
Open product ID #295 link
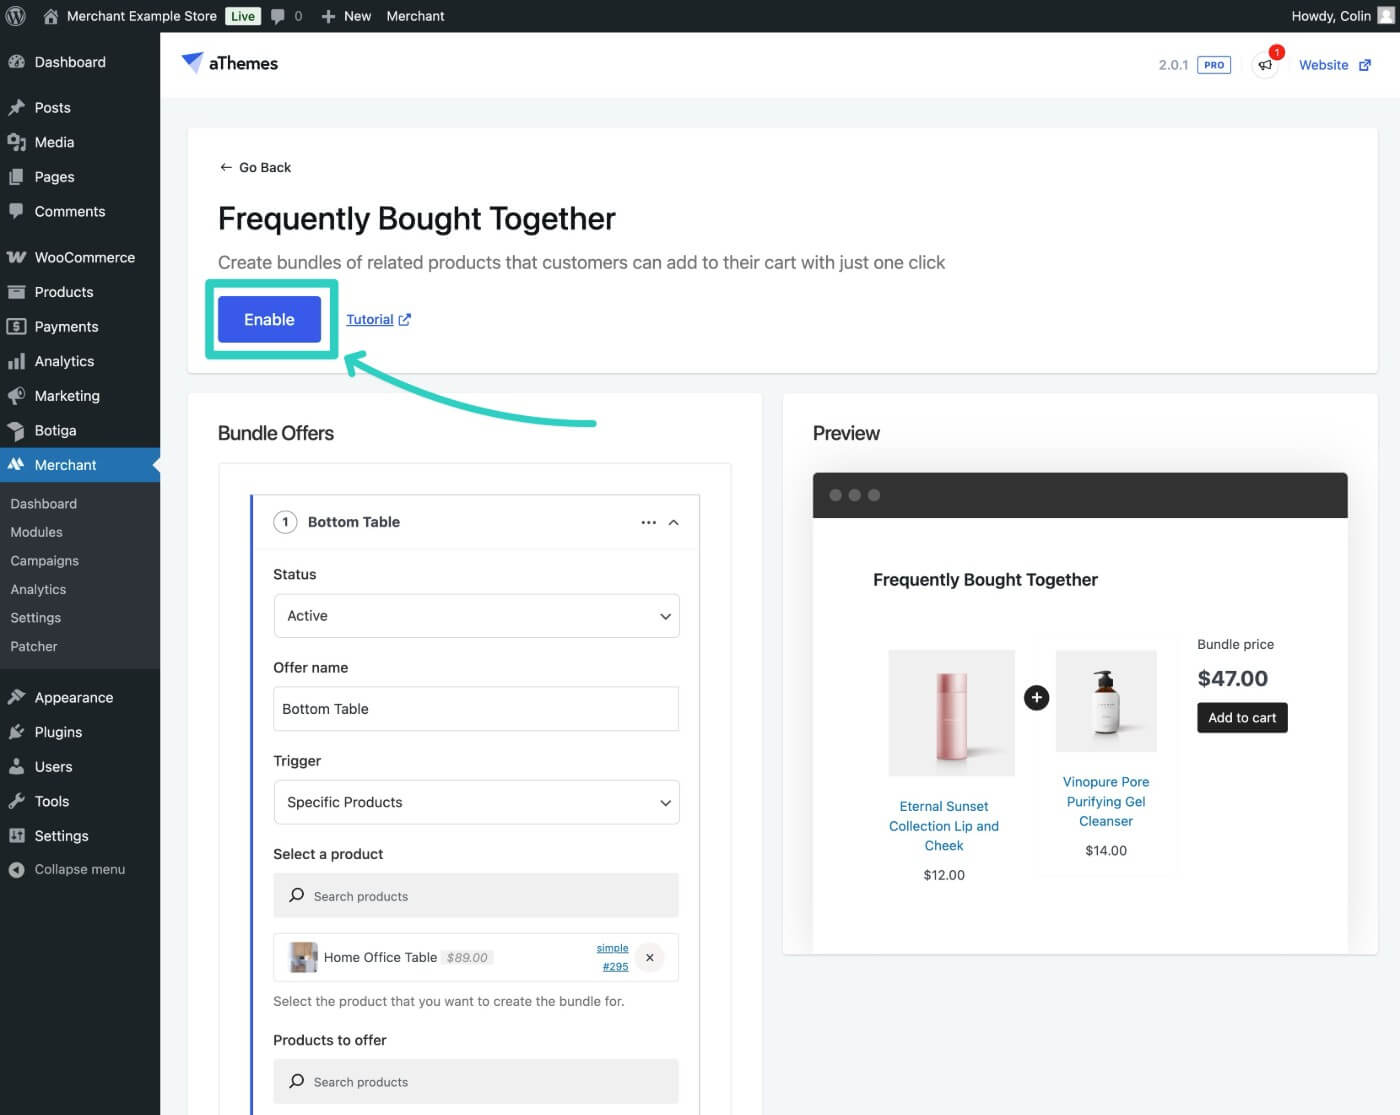click(x=615, y=967)
